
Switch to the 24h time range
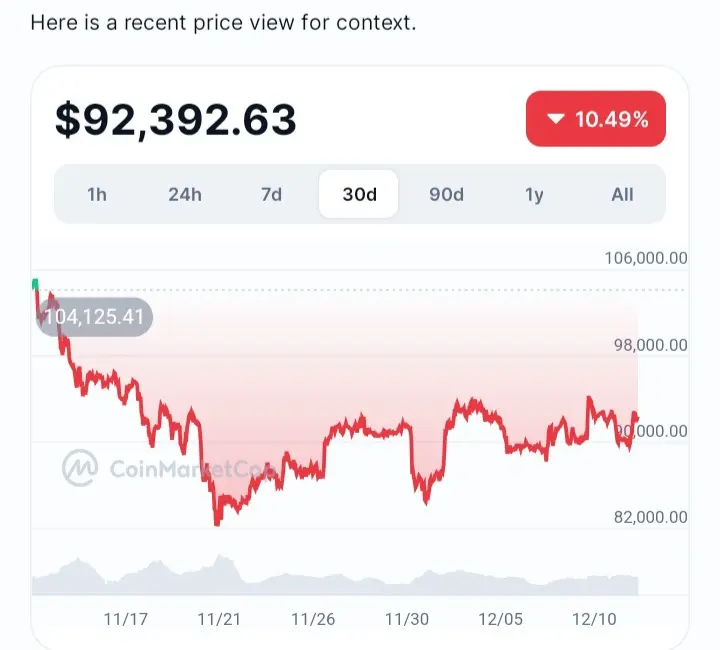point(184,194)
